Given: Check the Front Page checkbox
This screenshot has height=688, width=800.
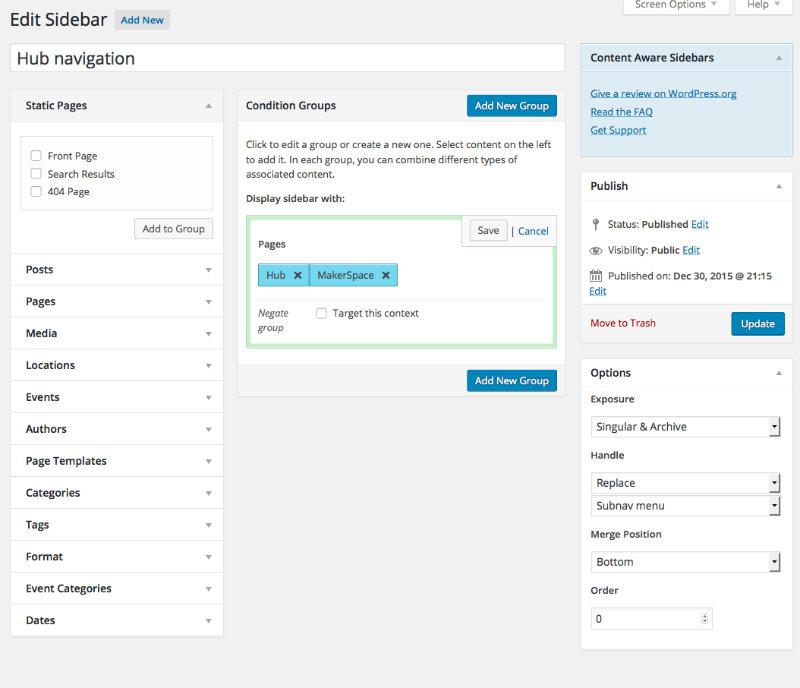Looking at the screenshot, I should click(36, 156).
